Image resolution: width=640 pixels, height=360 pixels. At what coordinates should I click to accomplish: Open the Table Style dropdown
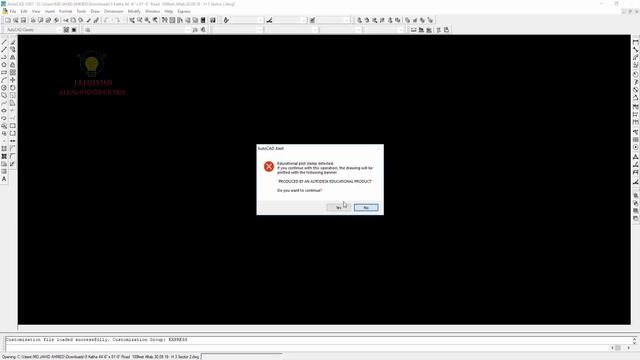click(x=347, y=20)
